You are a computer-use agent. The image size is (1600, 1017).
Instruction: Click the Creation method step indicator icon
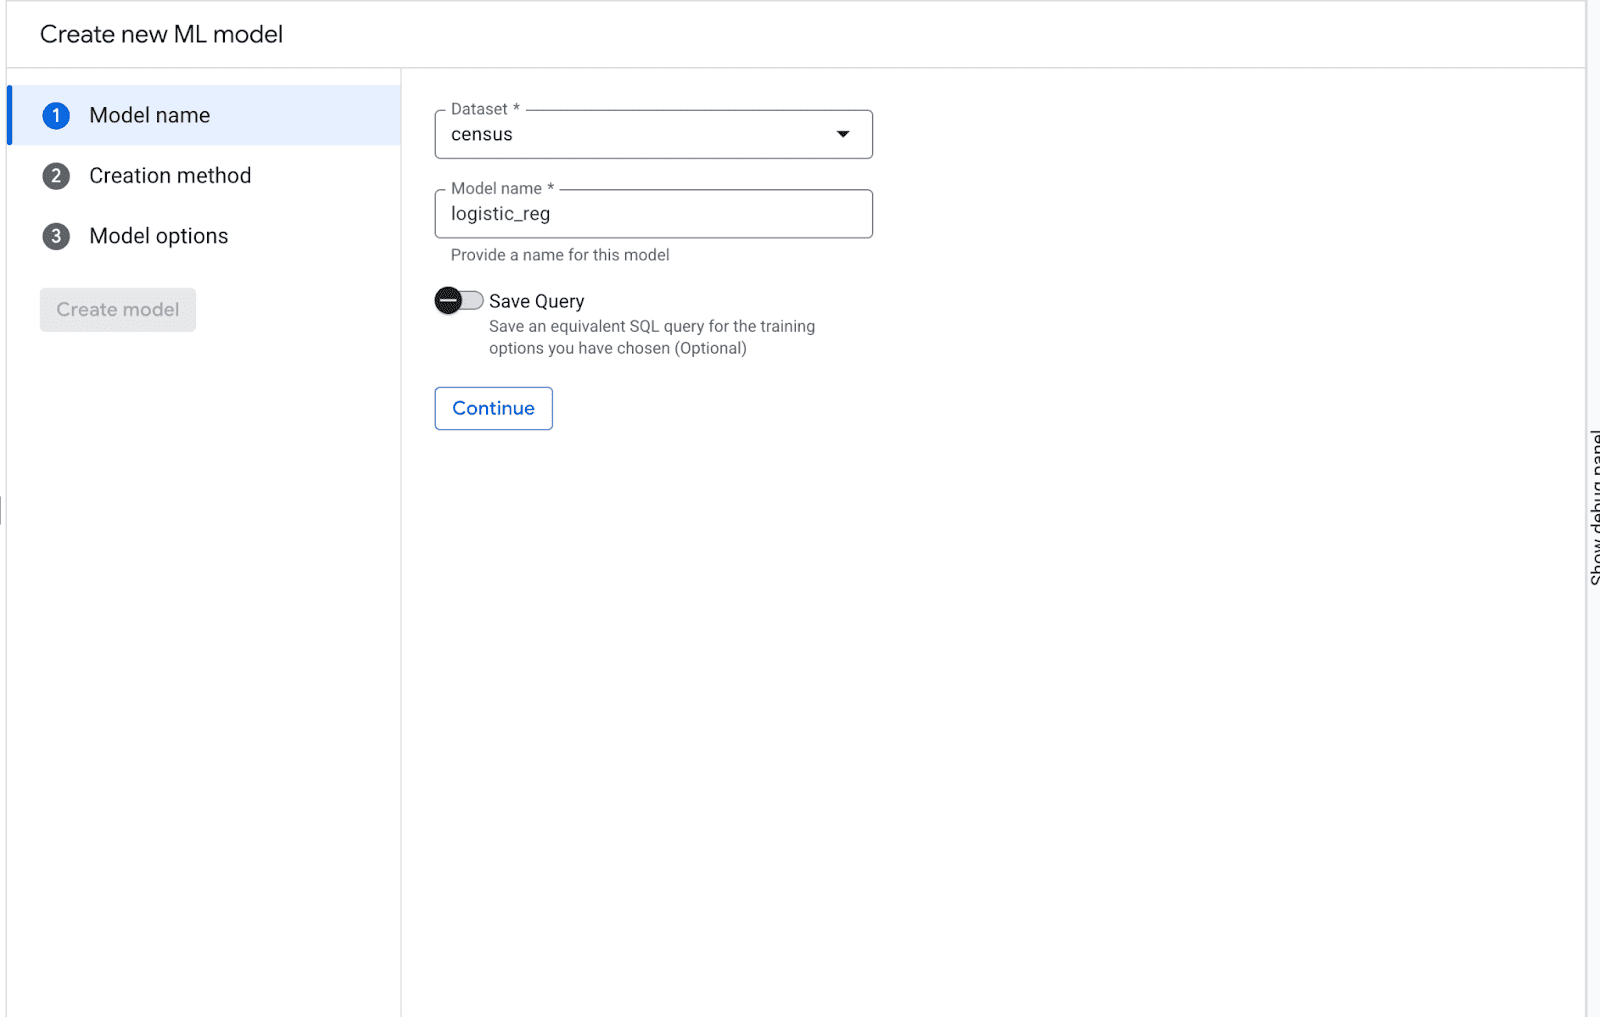tap(55, 175)
